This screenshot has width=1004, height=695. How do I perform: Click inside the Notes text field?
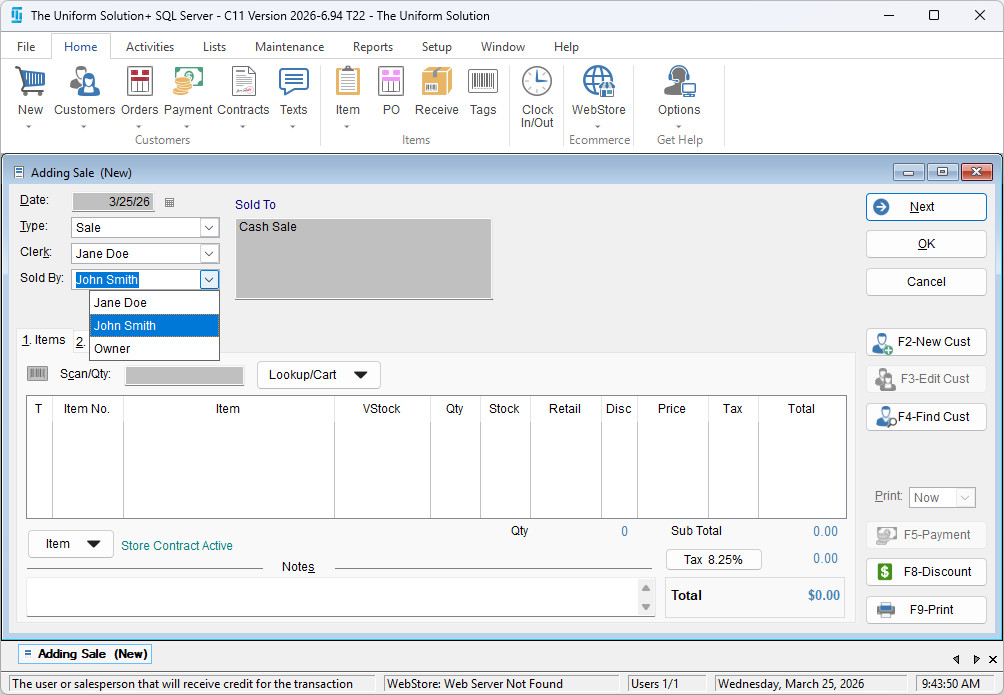330,597
